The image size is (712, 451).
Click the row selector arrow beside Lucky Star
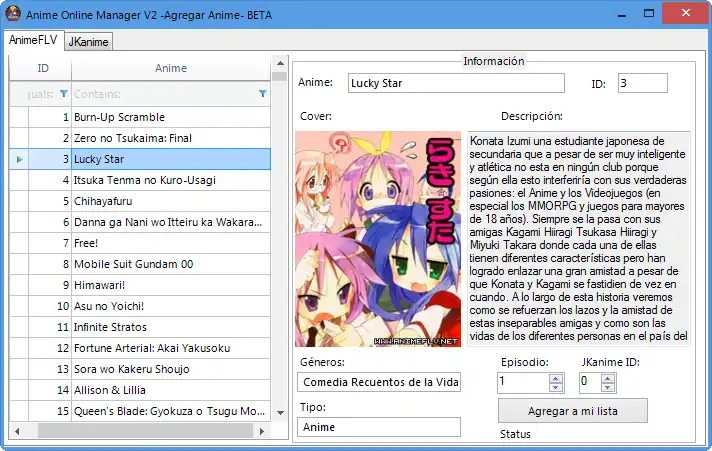[19, 159]
